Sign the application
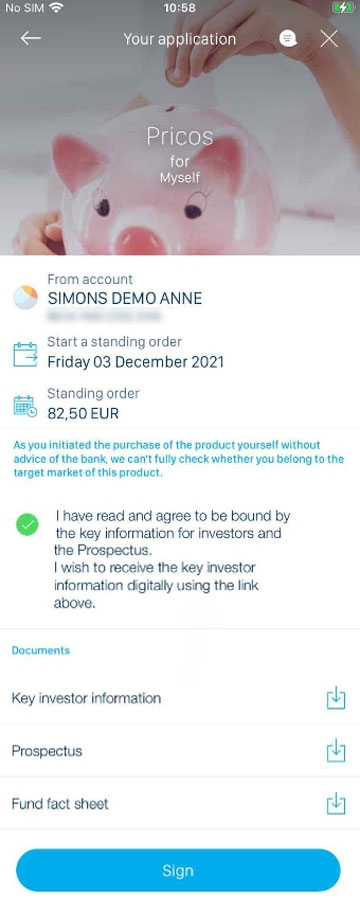The image size is (360, 911). click(x=178, y=870)
